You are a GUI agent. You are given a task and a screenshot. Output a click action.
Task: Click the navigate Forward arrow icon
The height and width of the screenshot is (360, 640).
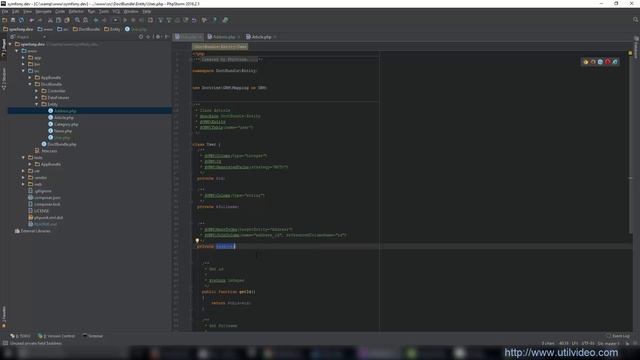click(x=104, y=20)
